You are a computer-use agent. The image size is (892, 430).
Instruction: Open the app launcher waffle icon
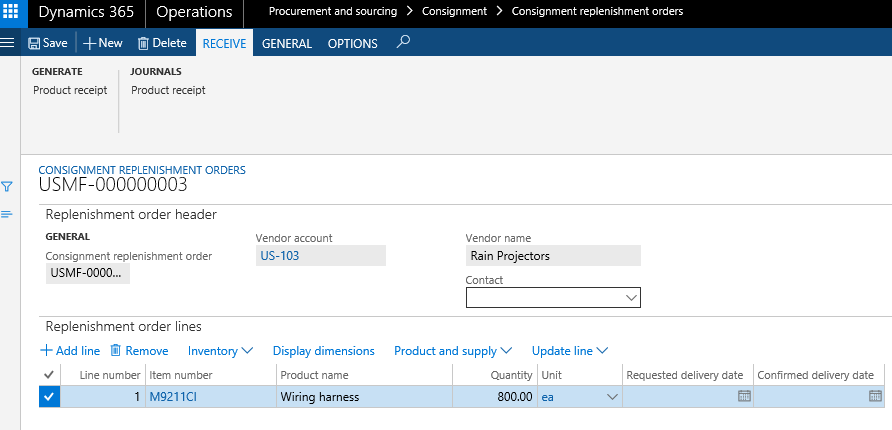(x=11, y=13)
